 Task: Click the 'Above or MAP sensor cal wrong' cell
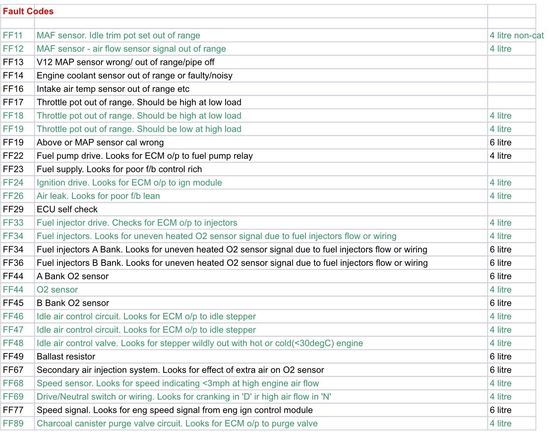(261, 143)
